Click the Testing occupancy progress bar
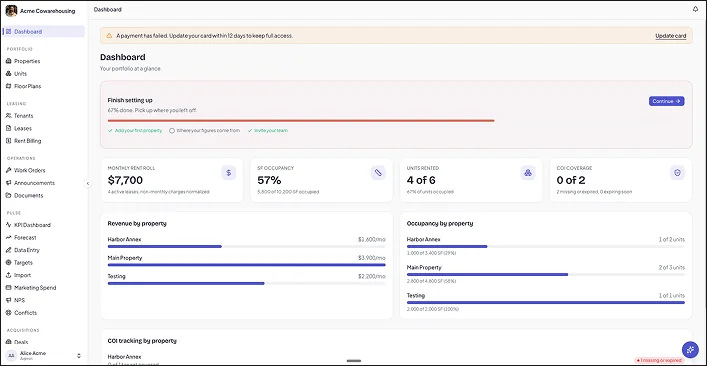This screenshot has width=707, height=367. pos(546,303)
